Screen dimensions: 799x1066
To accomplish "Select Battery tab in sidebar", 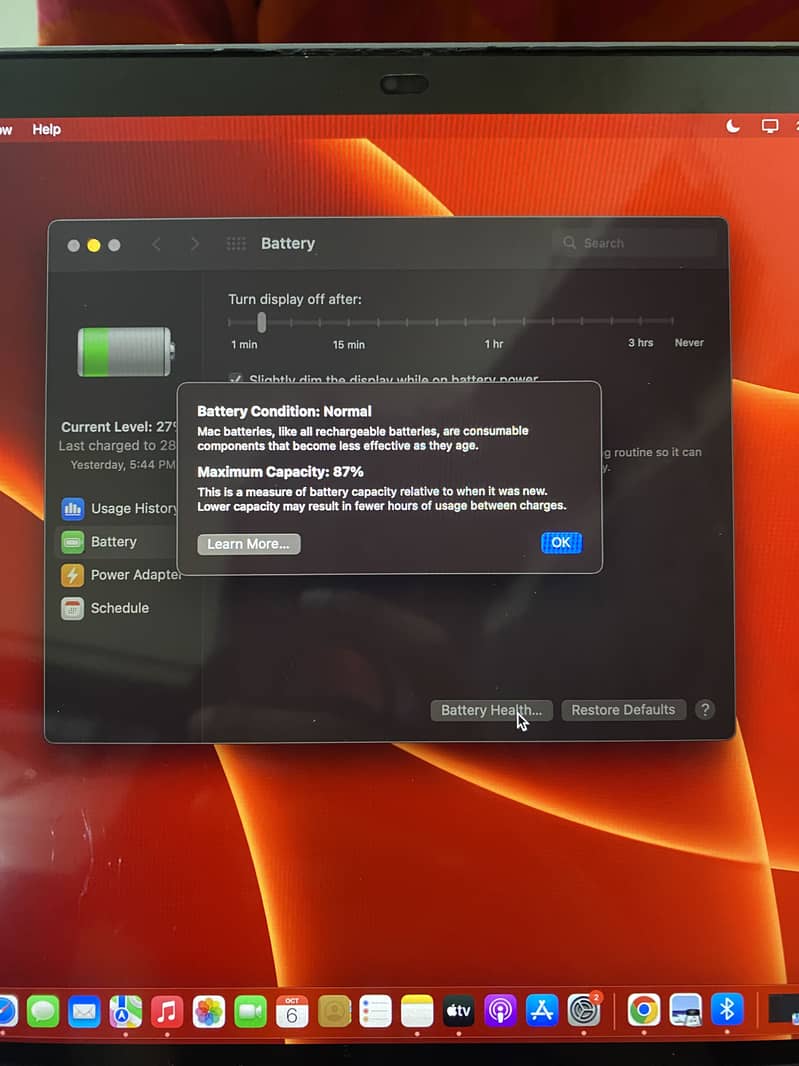I will tap(116, 542).
